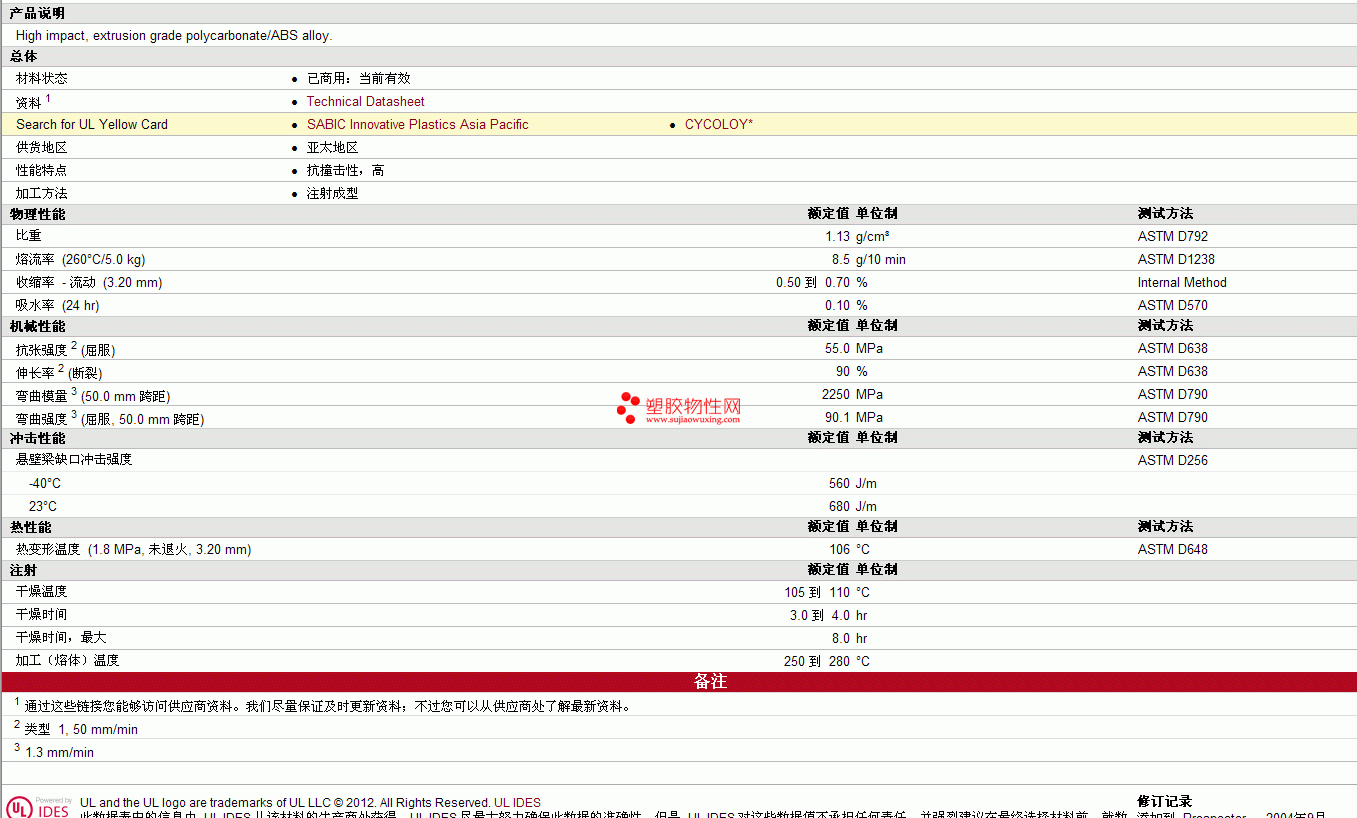Select the ASTM D256 test method
This screenshot has width=1357, height=818.
(1172, 460)
